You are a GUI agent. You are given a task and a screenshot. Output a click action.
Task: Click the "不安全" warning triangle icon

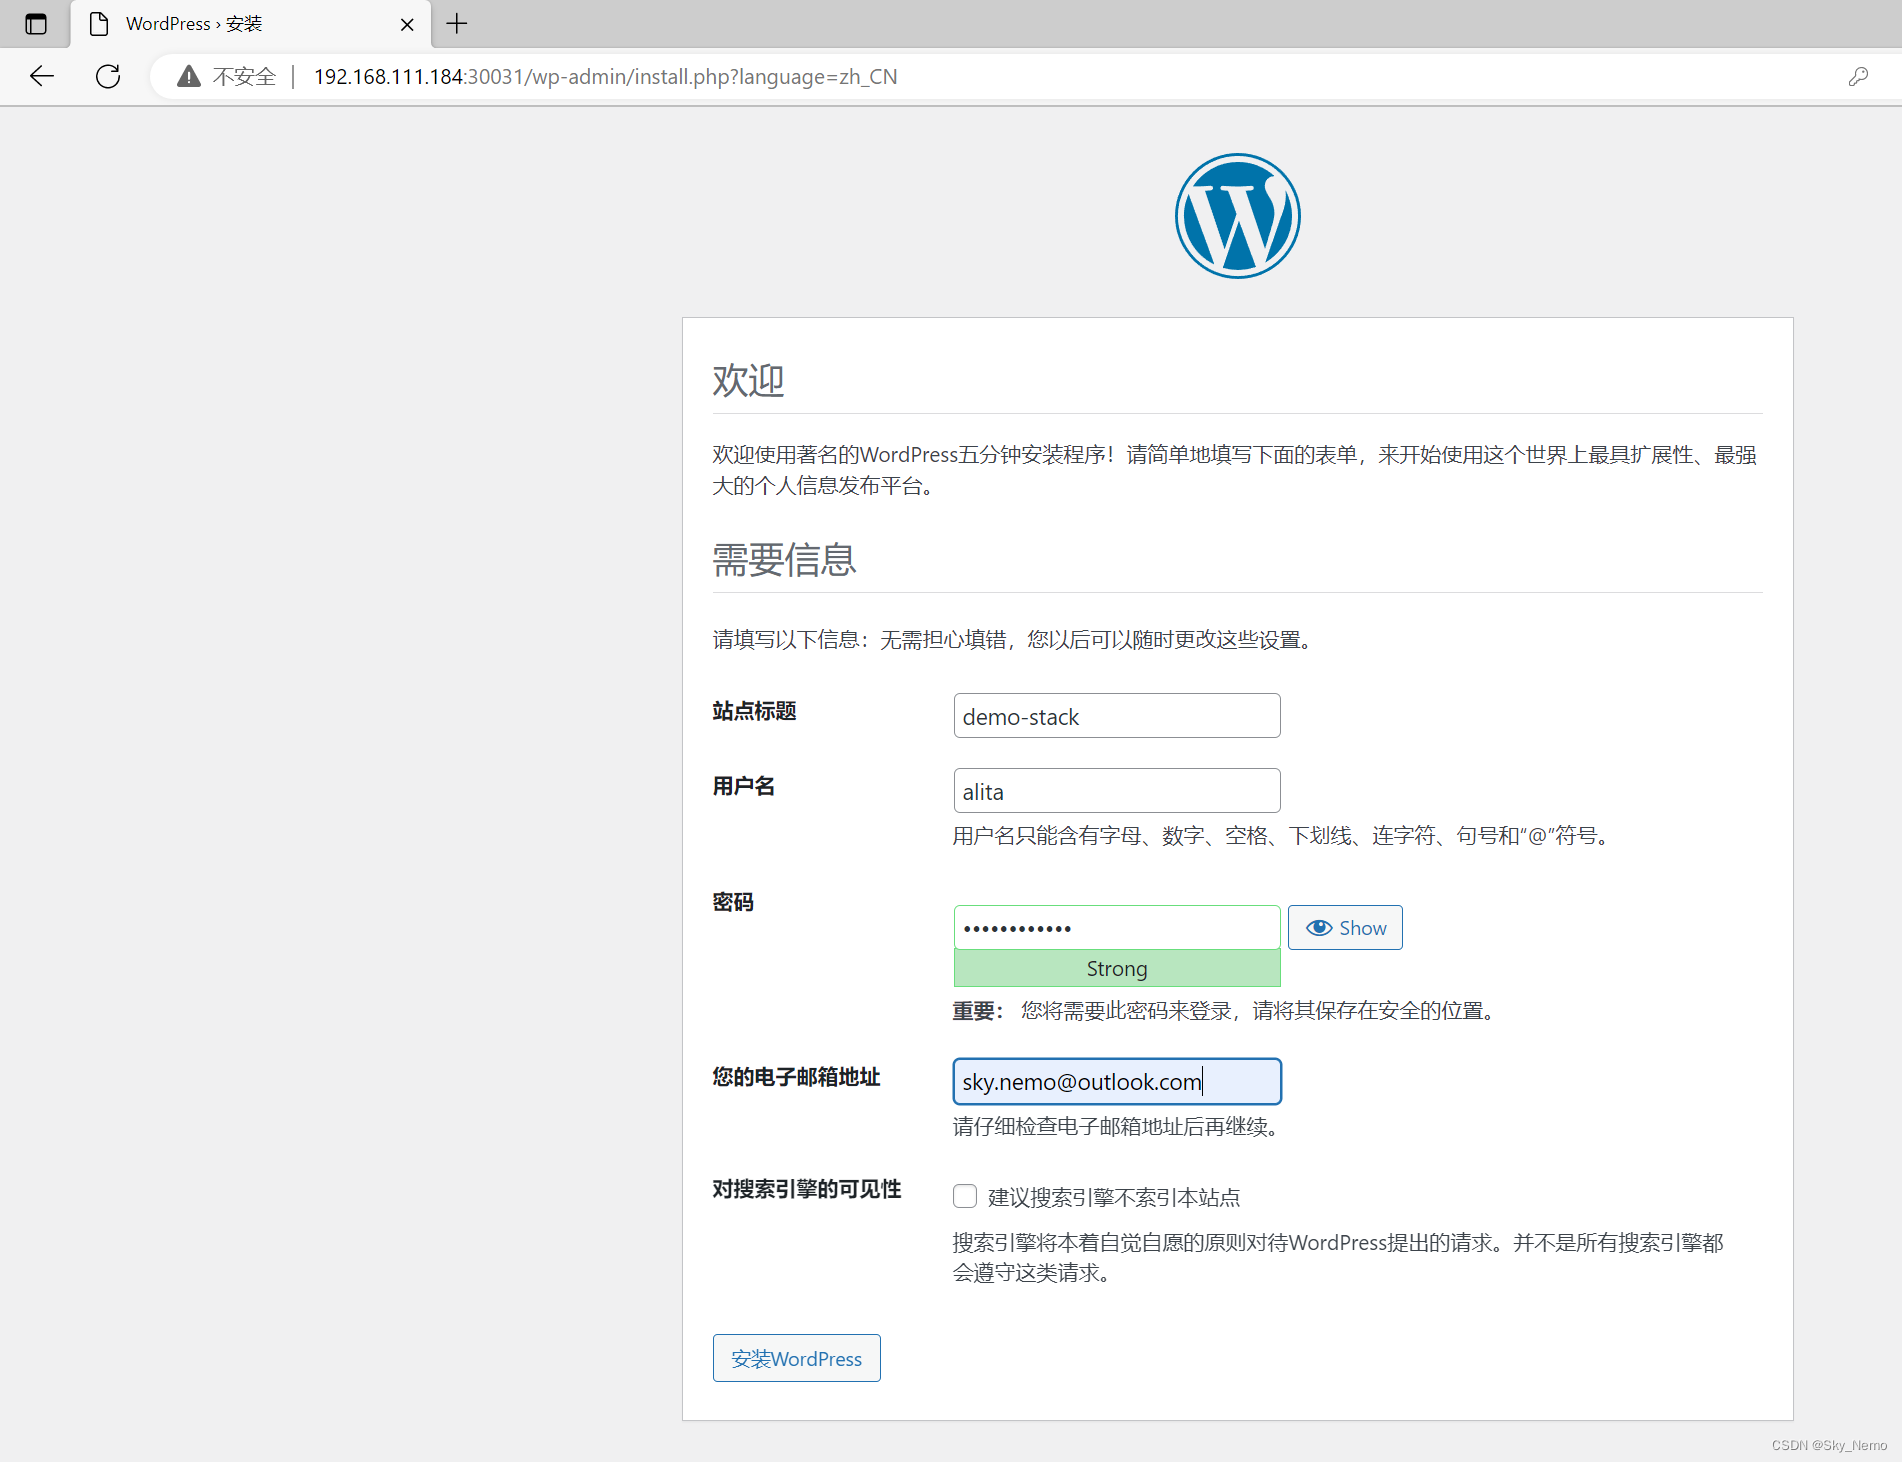click(x=188, y=76)
